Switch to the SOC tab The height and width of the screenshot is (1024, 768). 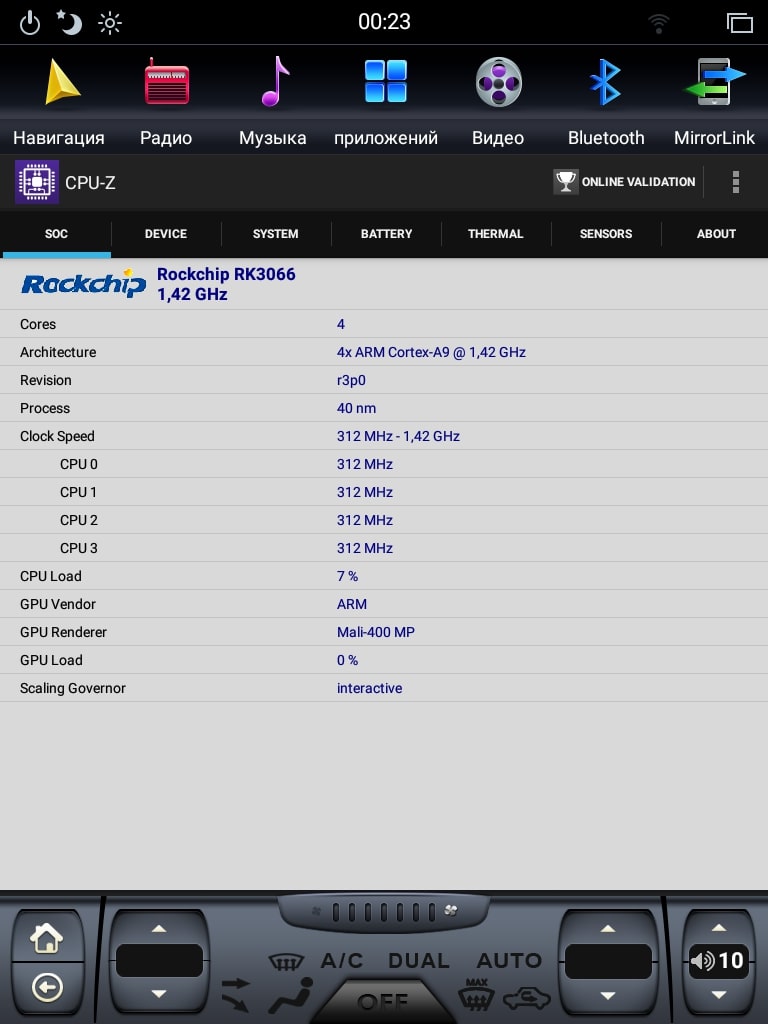(x=56, y=234)
